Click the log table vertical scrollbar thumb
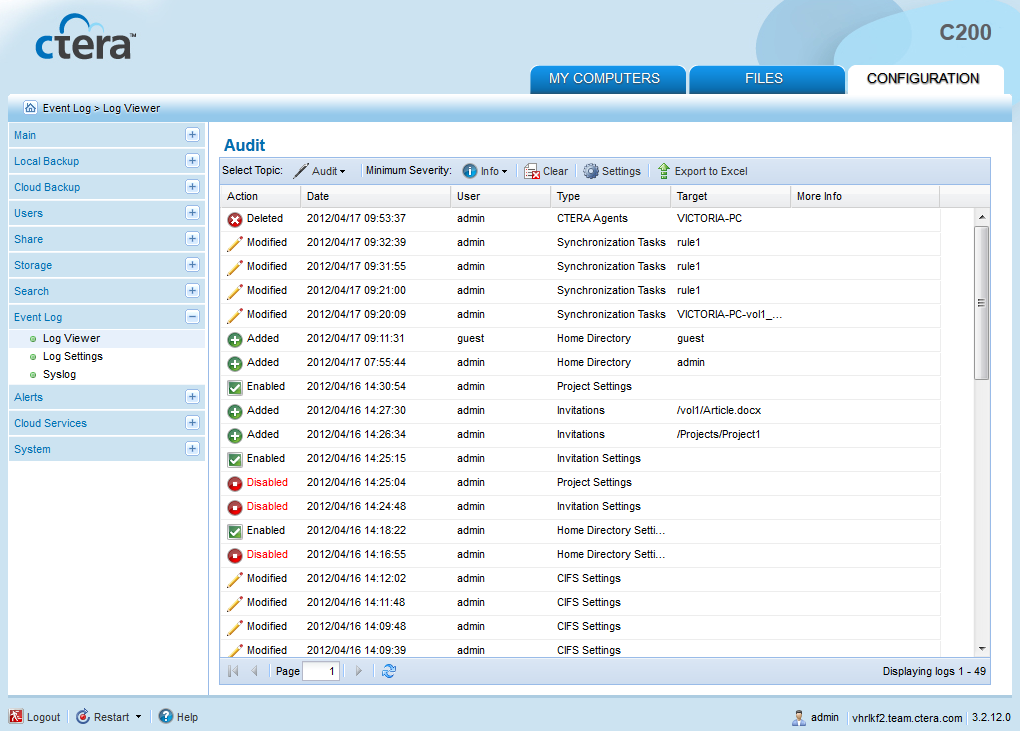This screenshot has height=731, width=1020. coord(982,302)
